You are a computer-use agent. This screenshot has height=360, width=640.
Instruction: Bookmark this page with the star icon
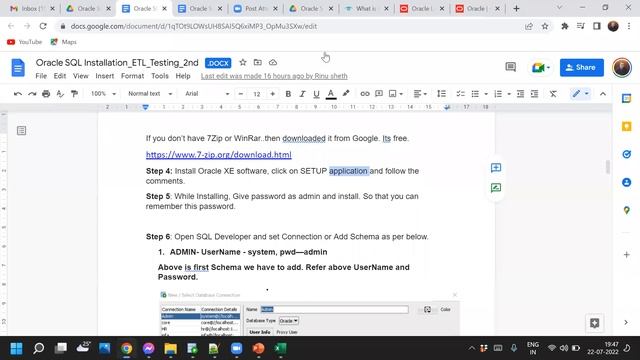tap(545, 26)
